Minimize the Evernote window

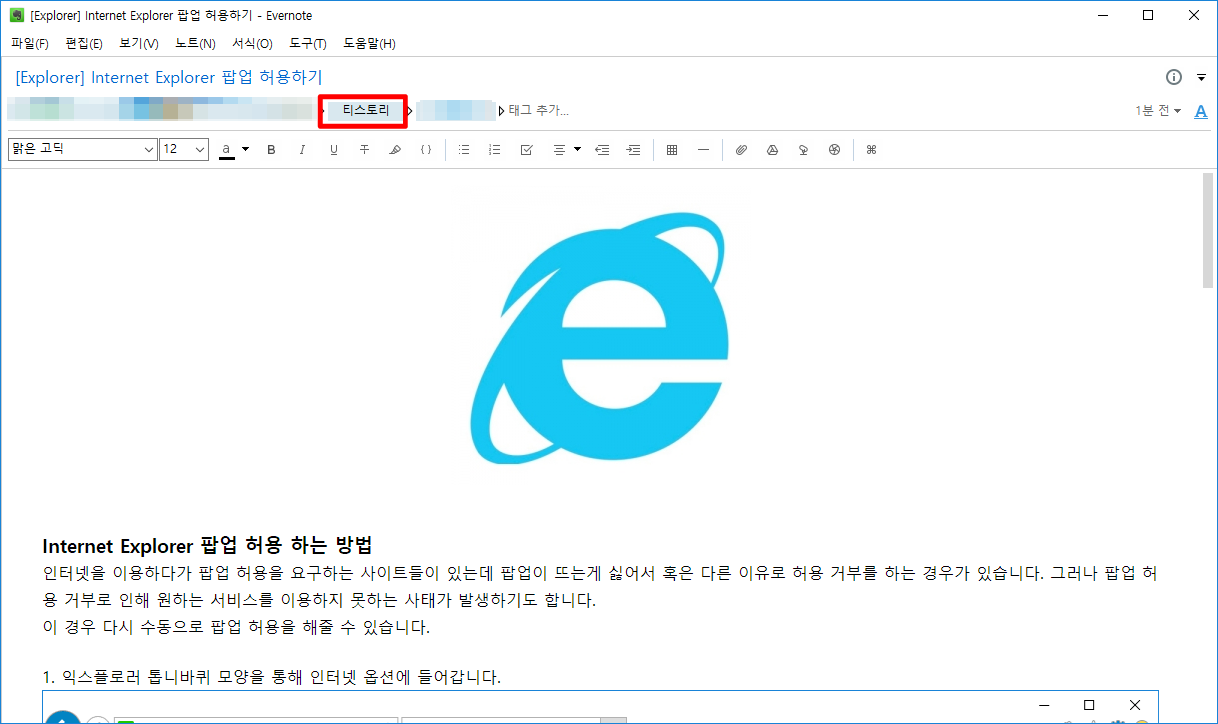pyautogui.click(x=1102, y=15)
